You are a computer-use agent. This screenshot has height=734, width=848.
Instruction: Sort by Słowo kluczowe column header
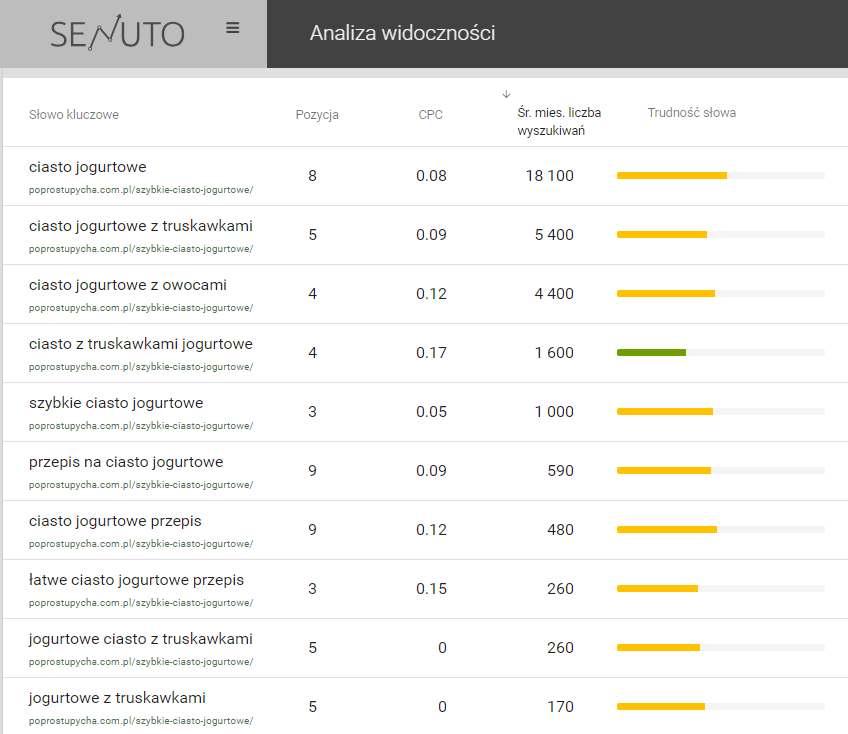tap(74, 114)
